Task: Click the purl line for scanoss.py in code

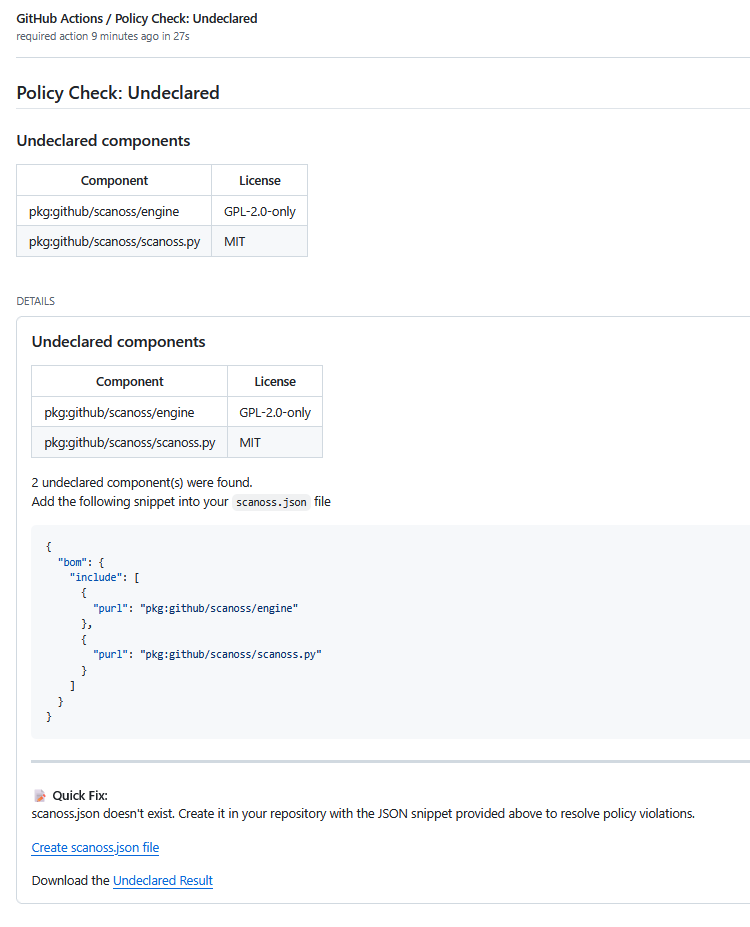Action: coord(207,654)
